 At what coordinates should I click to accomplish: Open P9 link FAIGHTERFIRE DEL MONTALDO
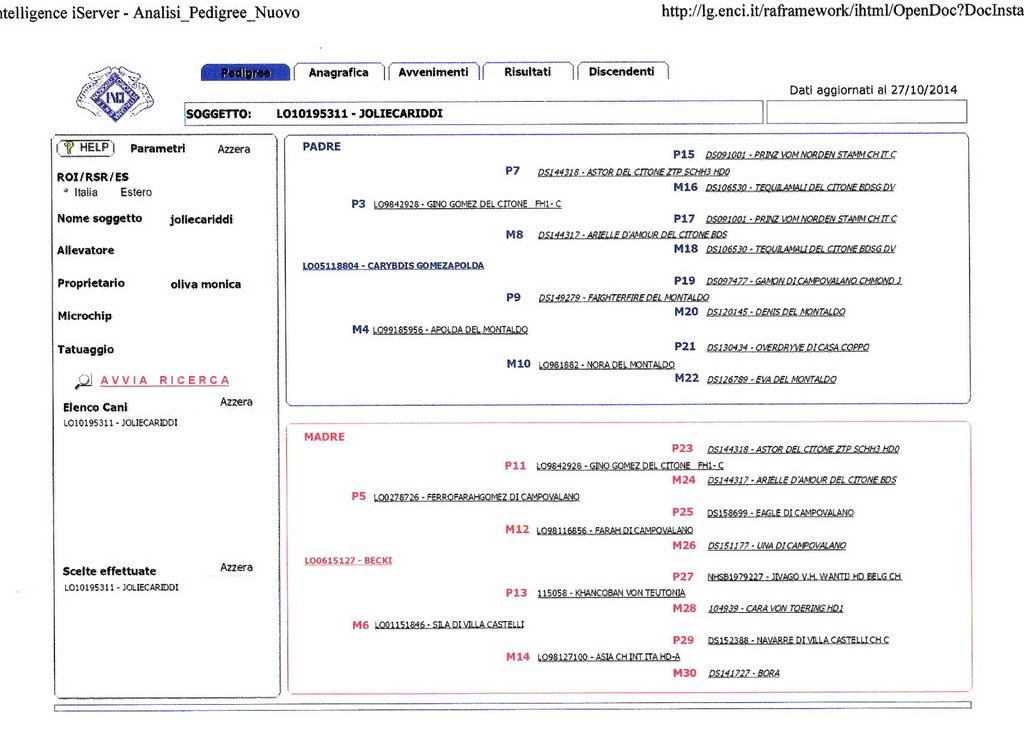click(624, 298)
